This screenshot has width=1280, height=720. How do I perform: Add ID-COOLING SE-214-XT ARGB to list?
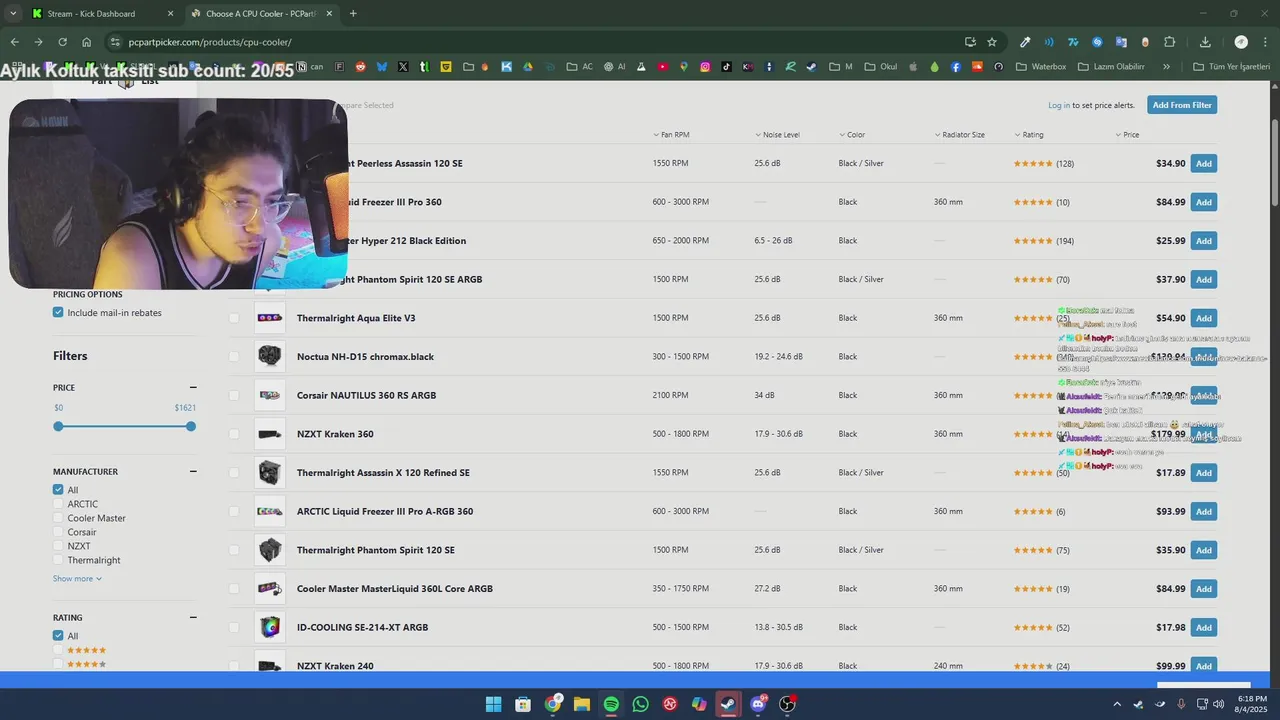click(1204, 628)
